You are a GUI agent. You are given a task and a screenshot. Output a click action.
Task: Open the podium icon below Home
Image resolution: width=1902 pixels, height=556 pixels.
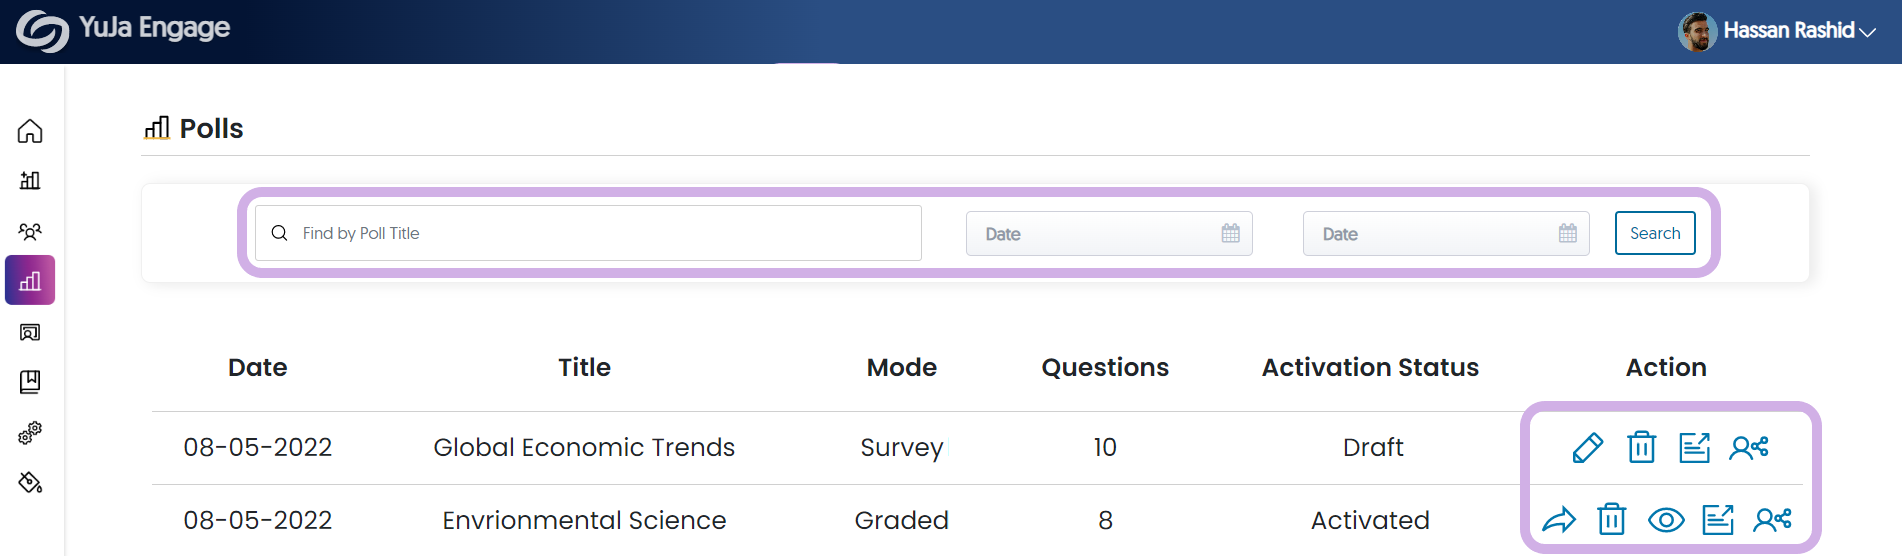(30, 180)
